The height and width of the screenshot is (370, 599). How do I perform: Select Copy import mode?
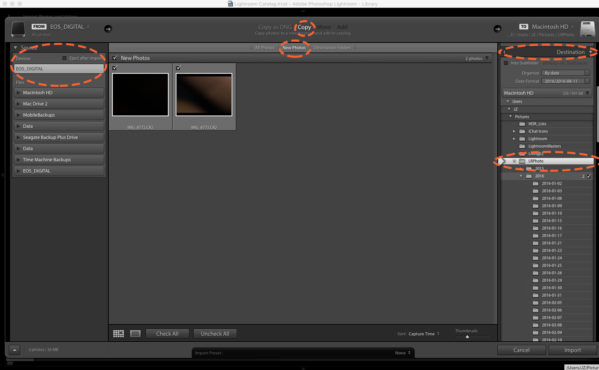tap(304, 27)
